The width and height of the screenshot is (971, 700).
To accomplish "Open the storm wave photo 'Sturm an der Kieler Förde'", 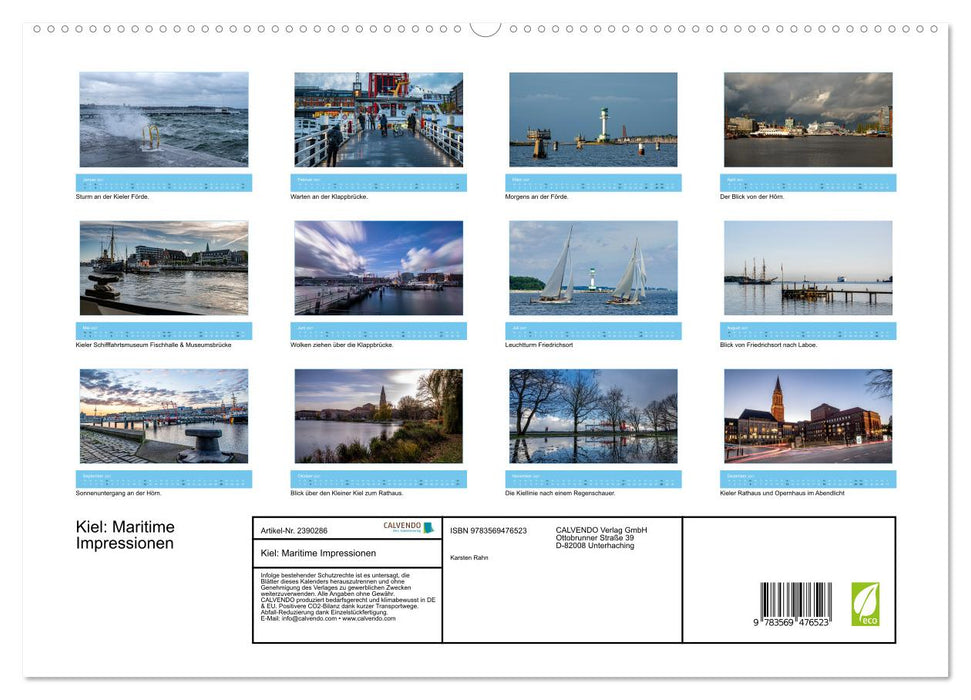I will (x=164, y=120).
